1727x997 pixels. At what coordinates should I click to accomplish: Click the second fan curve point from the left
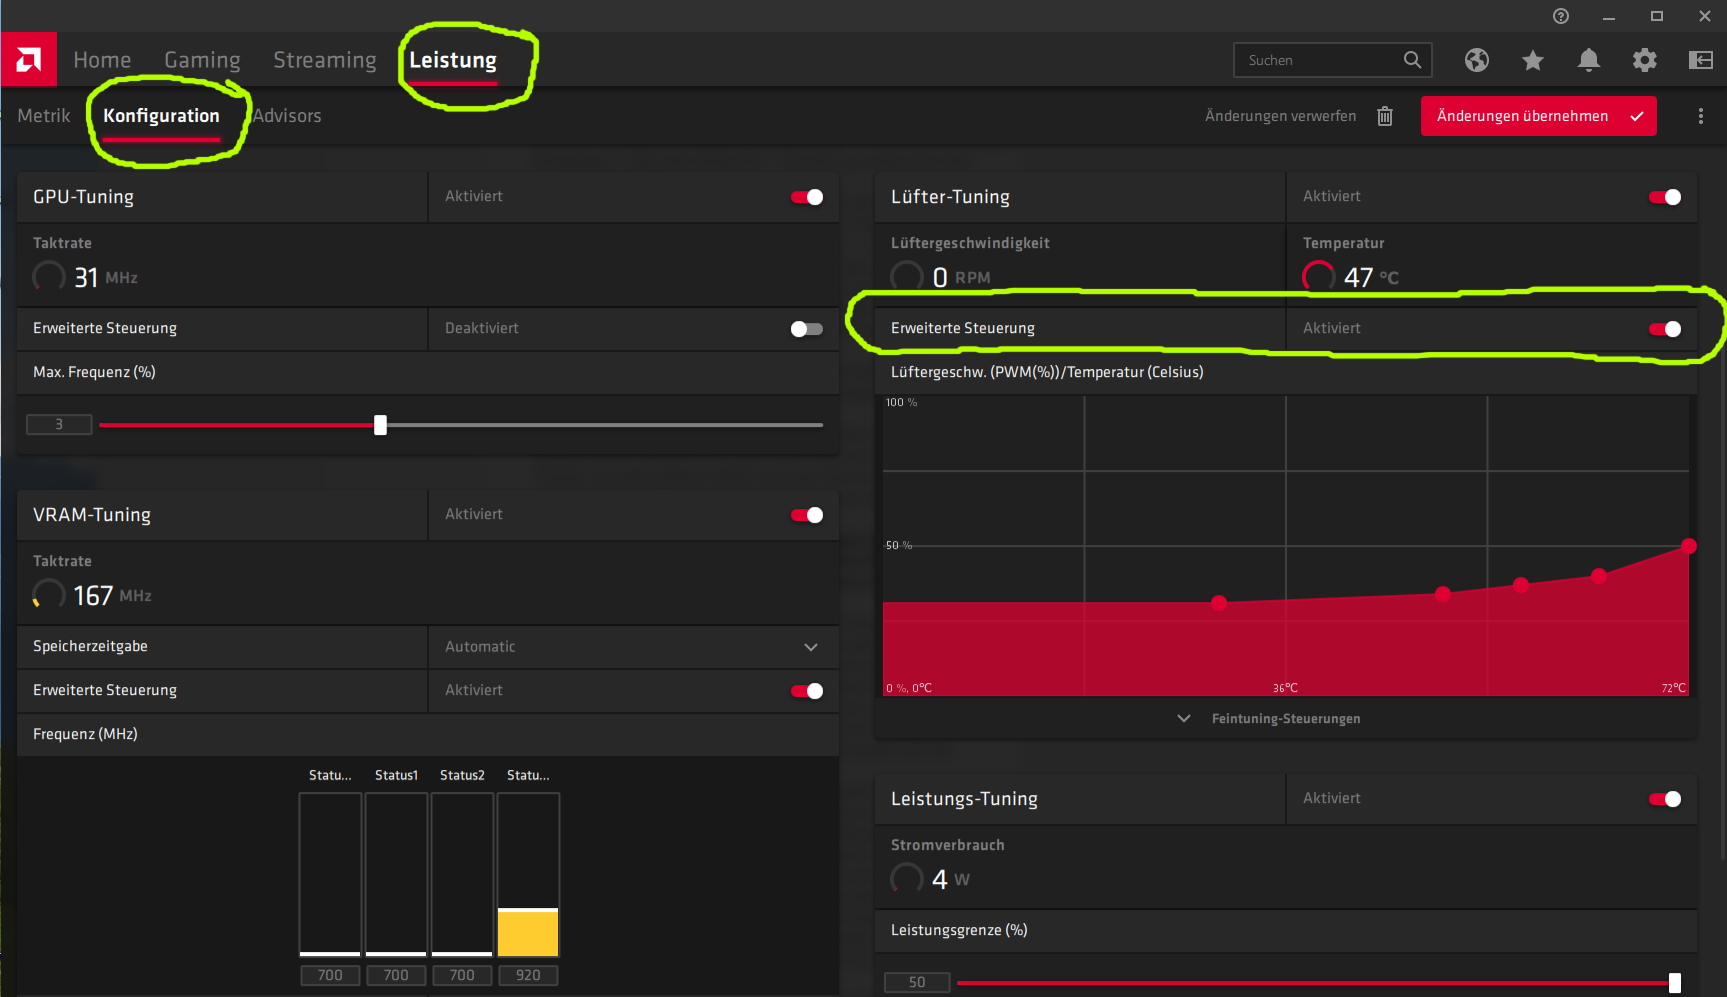(x=1443, y=594)
